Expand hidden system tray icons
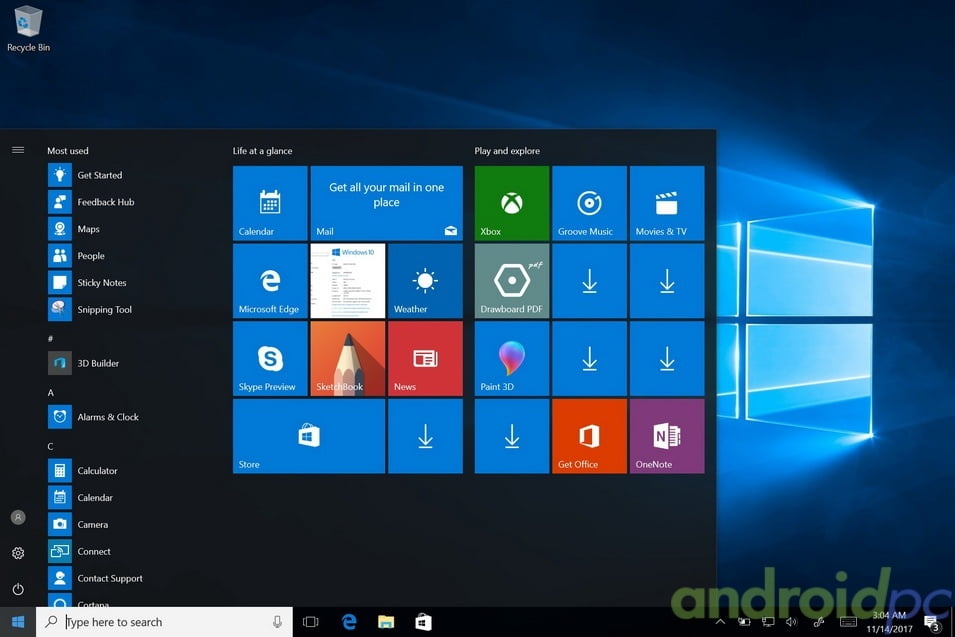Viewport: 955px width, 637px height. (720, 622)
